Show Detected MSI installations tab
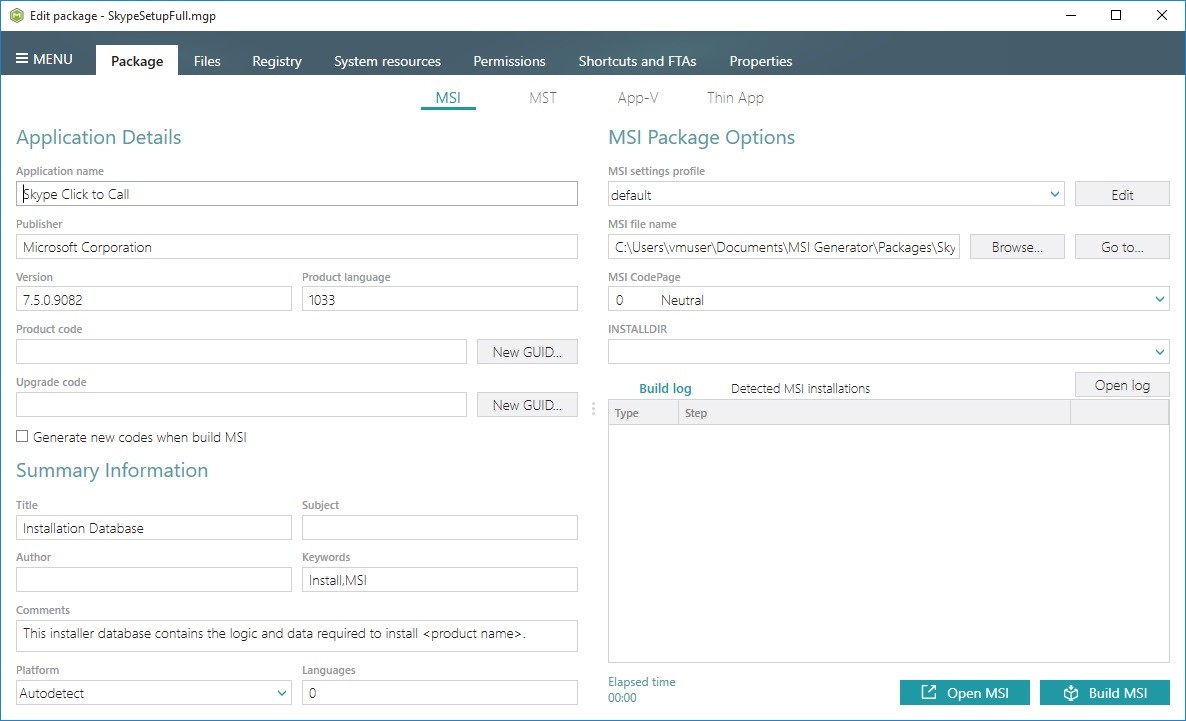Screen dimensions: 1186x721 tap(800, 388)
